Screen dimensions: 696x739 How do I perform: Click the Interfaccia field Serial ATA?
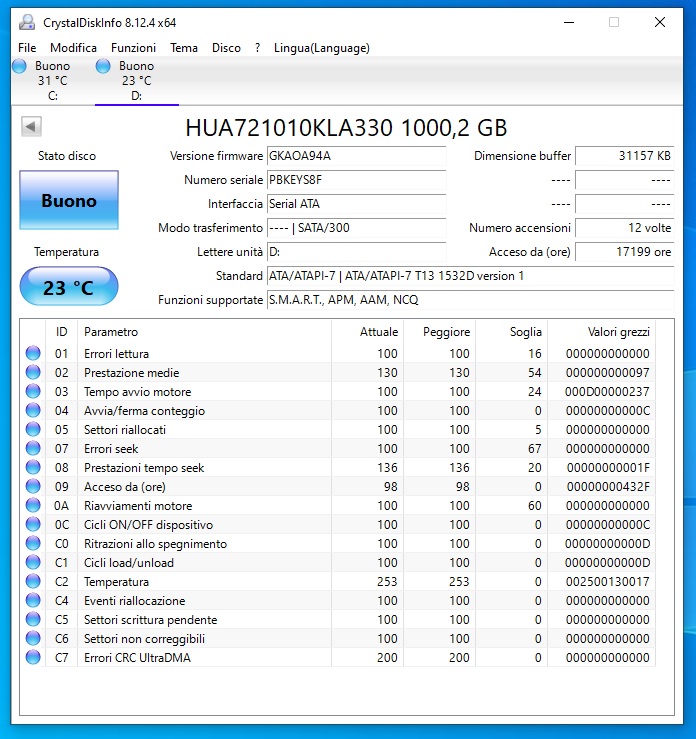tap(356, 204)
